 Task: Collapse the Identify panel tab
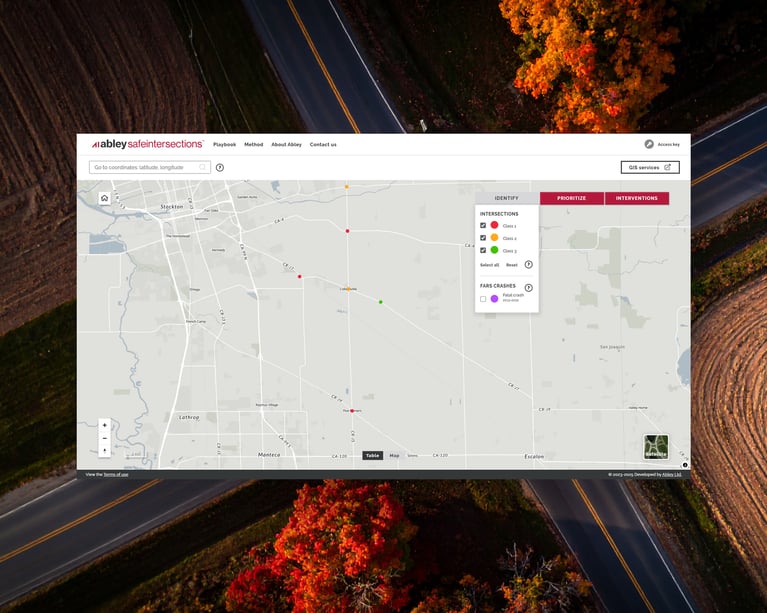tap(507, 198)
